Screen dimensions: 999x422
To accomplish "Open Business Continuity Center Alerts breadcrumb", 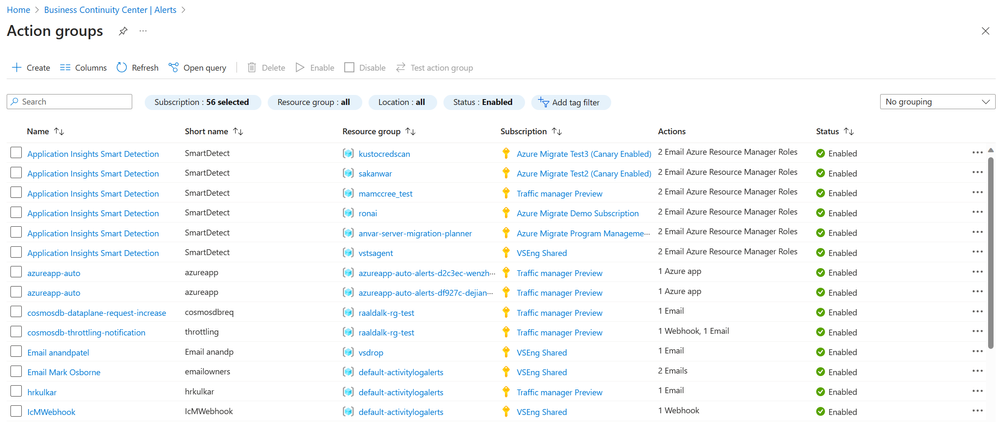I will (111, 10).
